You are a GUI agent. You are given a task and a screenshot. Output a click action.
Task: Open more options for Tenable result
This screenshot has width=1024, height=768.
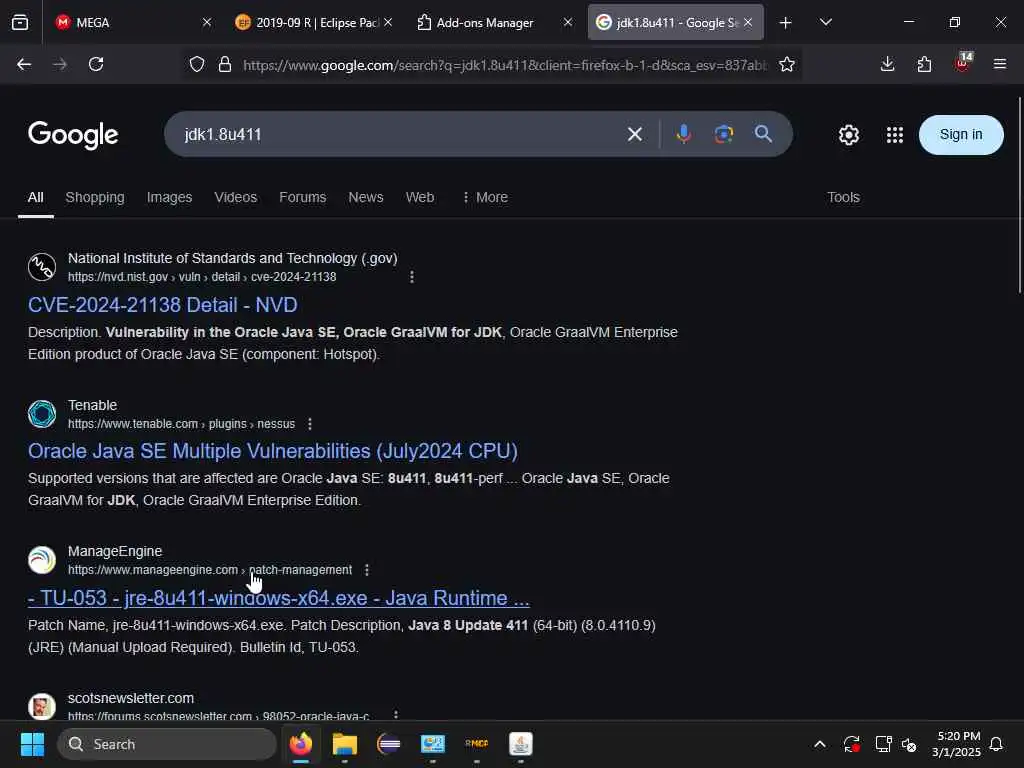tap(310, 424)
